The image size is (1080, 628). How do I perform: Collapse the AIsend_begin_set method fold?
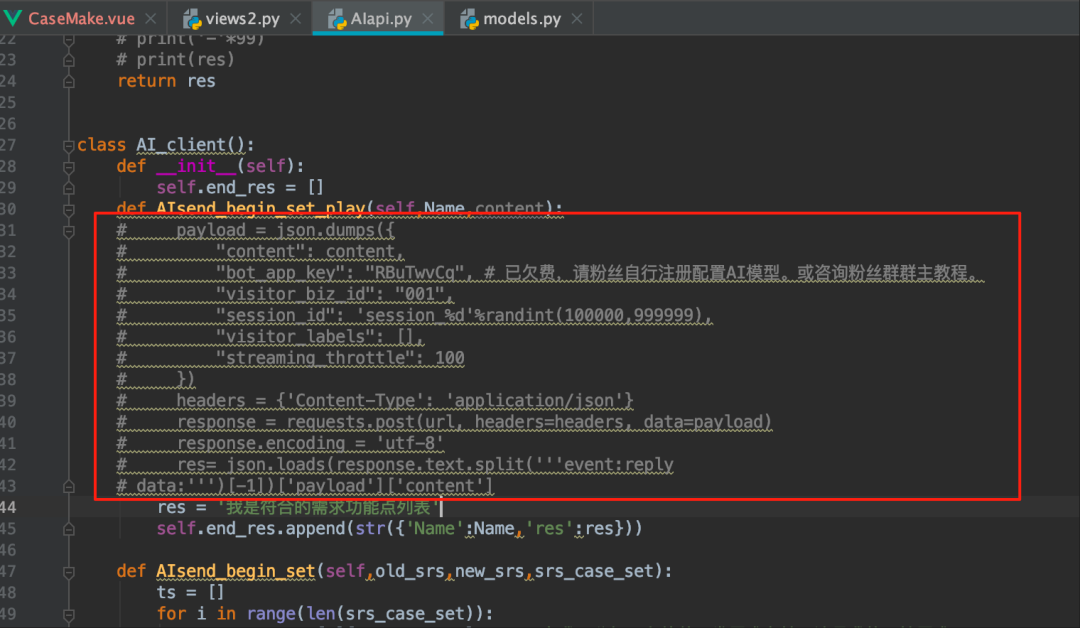tap(68, 572)
